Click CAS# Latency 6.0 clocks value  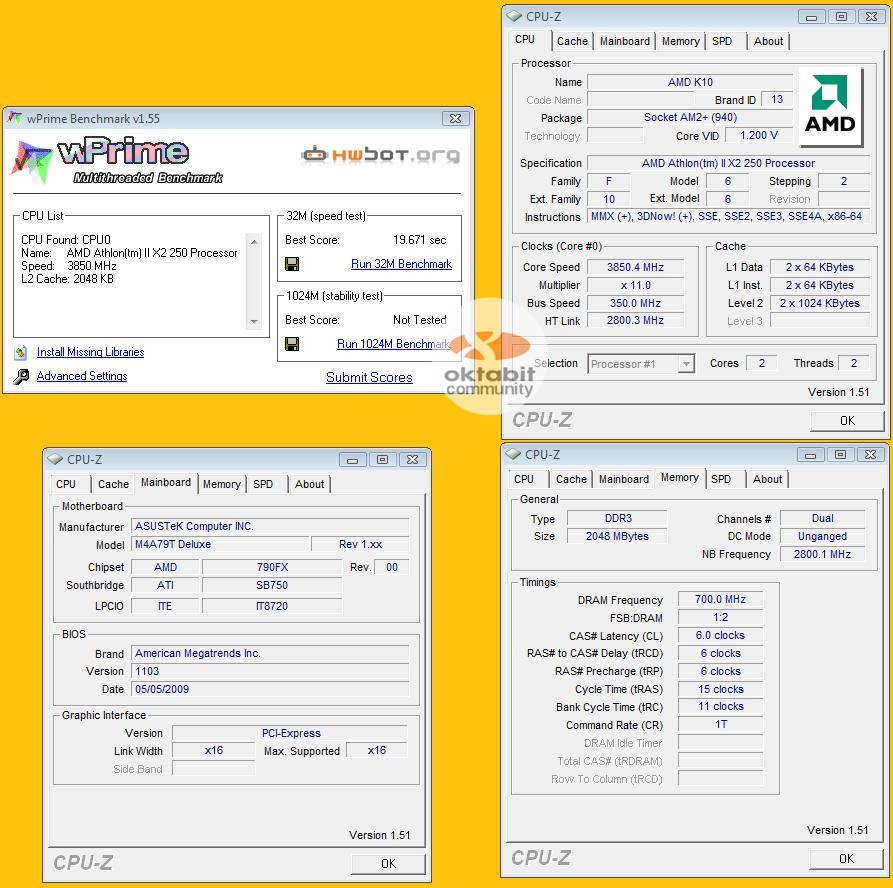(720, 636)
